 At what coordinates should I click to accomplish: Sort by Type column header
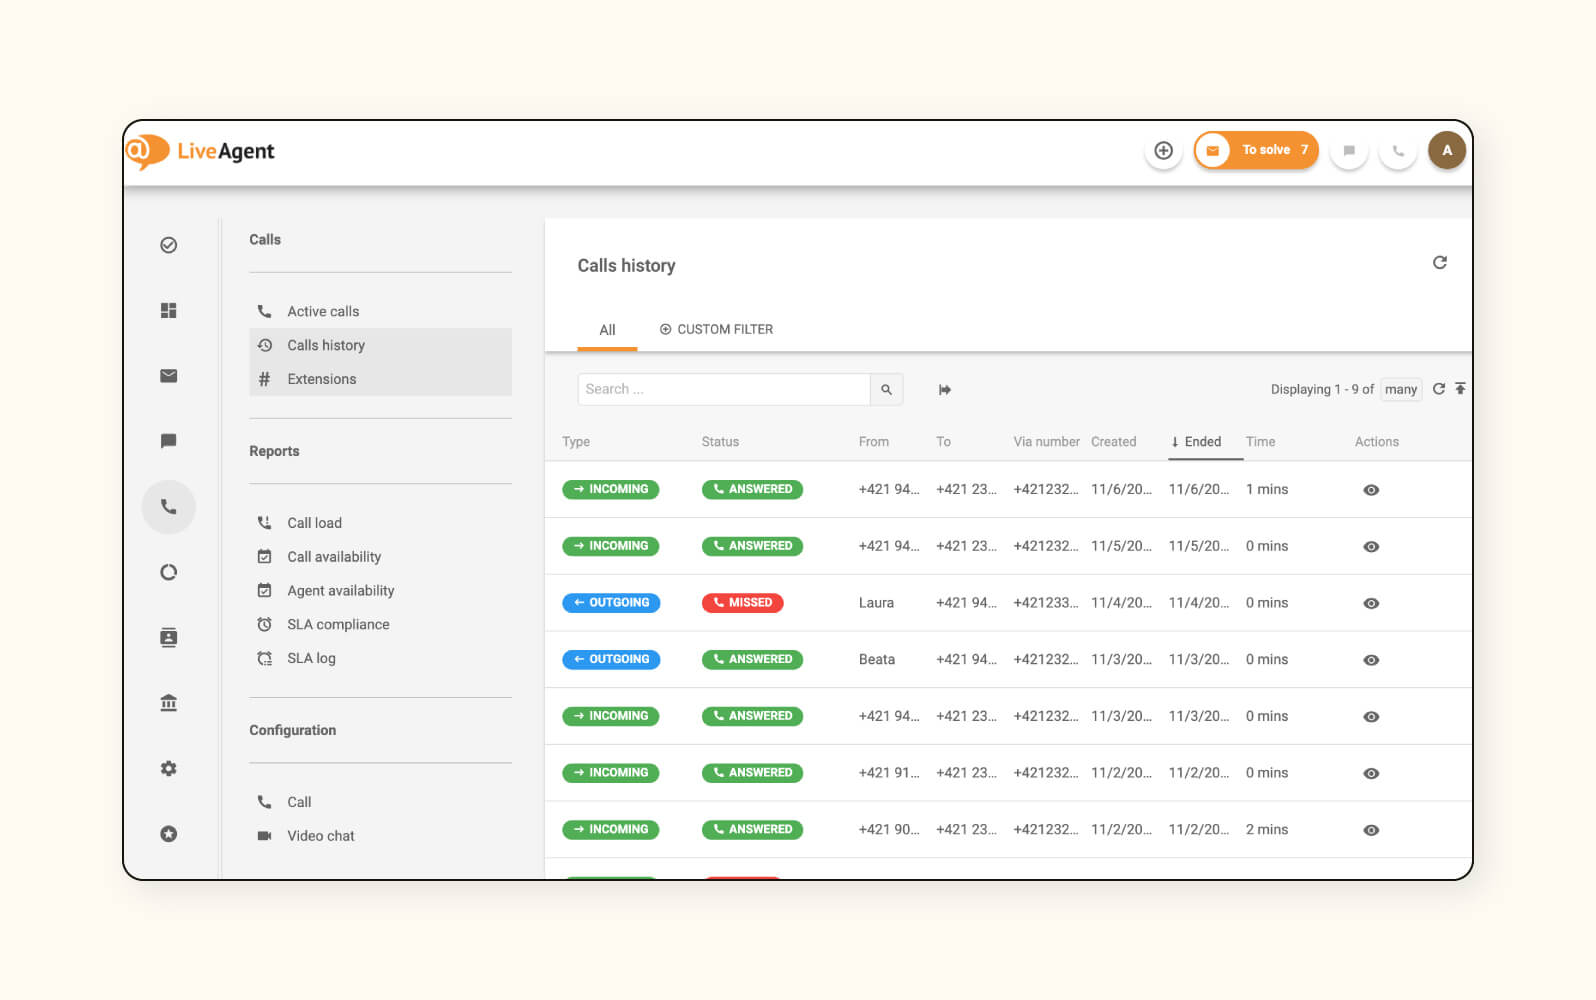coord(576,442)
